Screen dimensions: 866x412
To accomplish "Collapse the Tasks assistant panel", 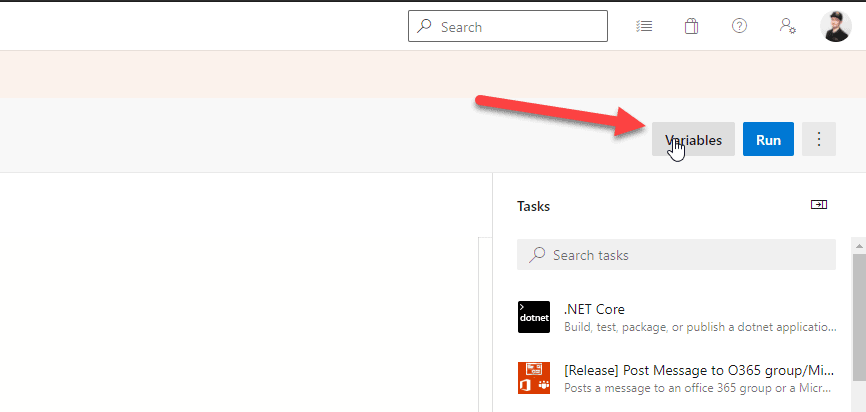I will 819,205.
